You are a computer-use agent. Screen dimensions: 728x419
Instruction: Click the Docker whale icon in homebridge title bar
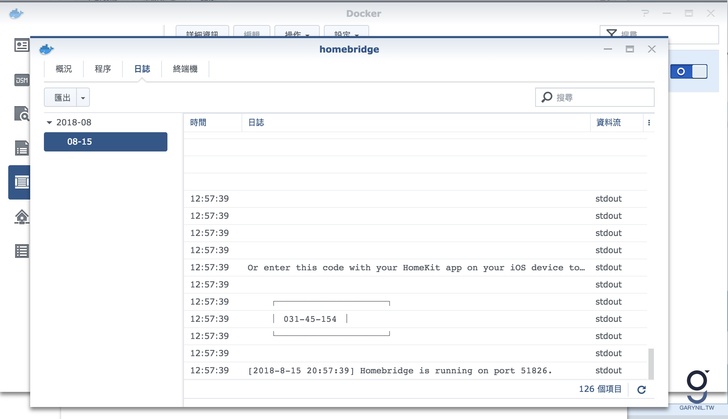pyautogui.click(x=46, y=49)
